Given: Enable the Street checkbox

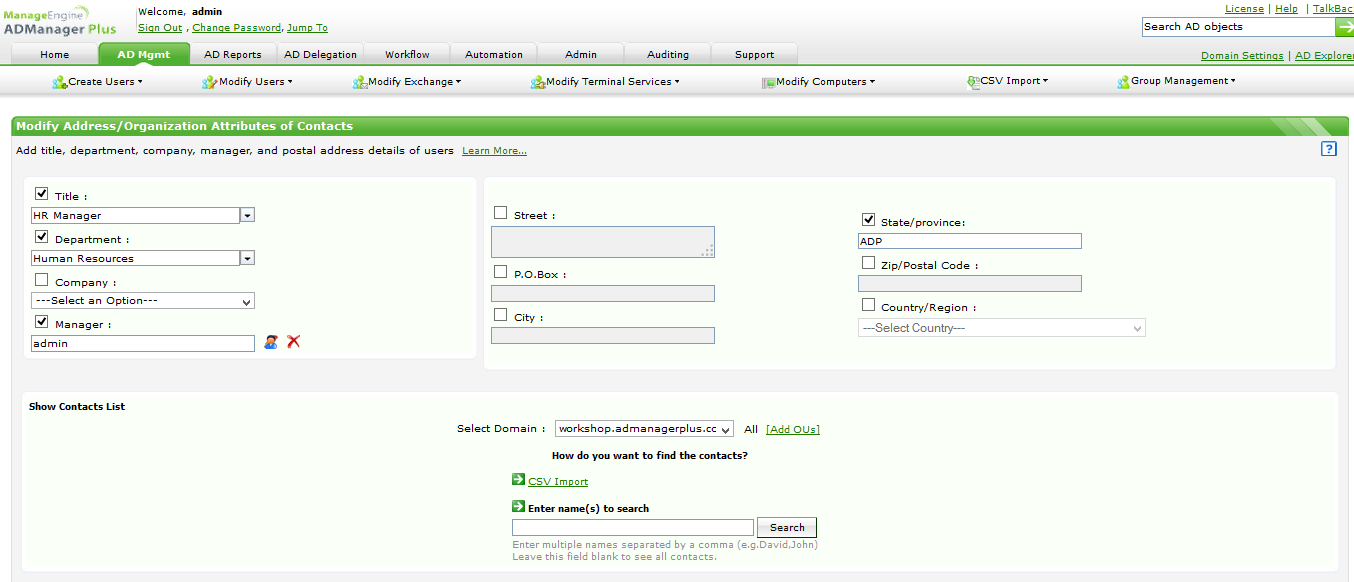Looking at the screenshot, I should click(501, 212).
